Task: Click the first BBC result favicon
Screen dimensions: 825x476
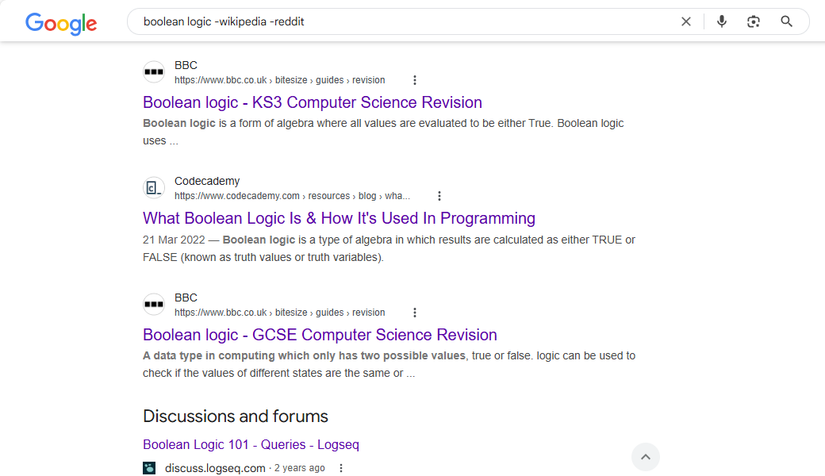Action: click(153, 72)
